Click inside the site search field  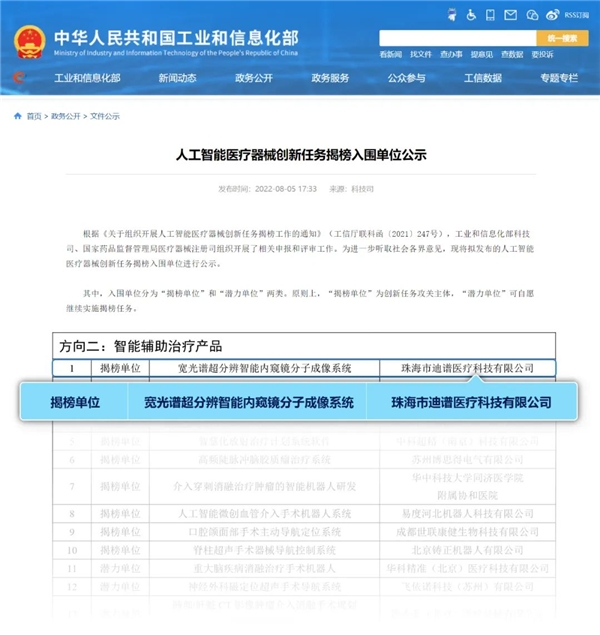pyautogui.click(x=457, y=38)
